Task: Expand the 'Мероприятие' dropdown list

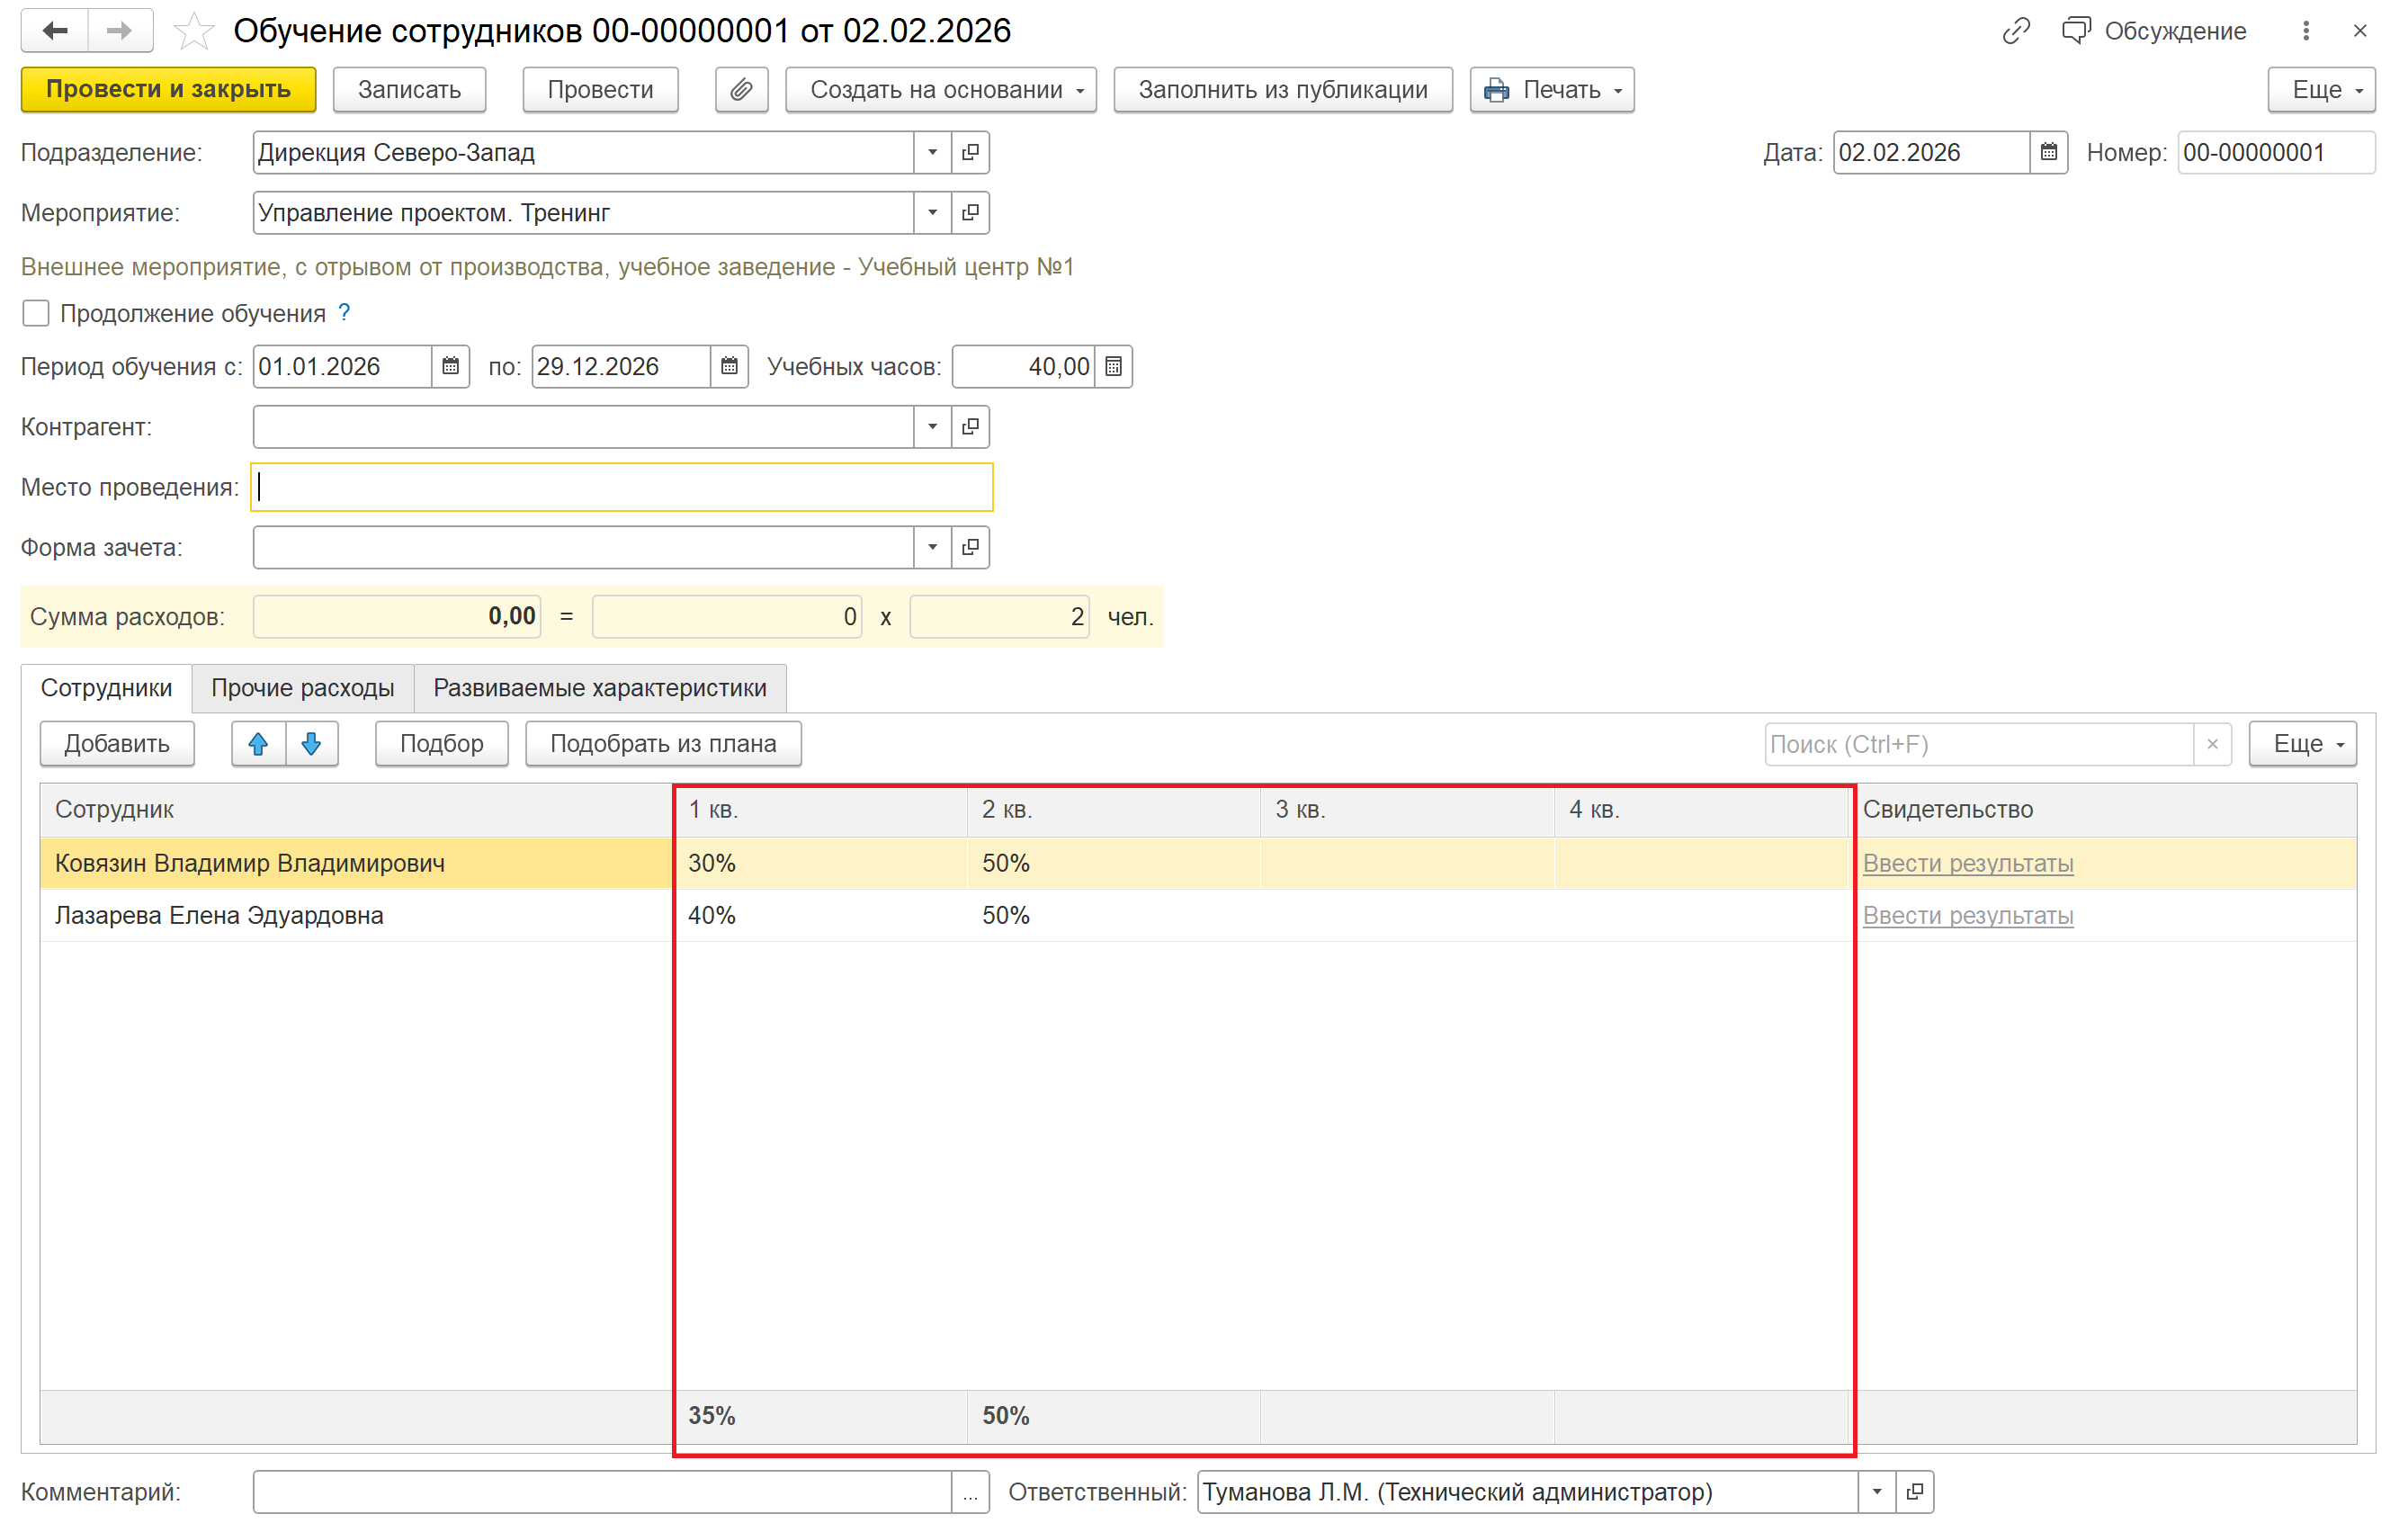Action: (x=932, y=213)
